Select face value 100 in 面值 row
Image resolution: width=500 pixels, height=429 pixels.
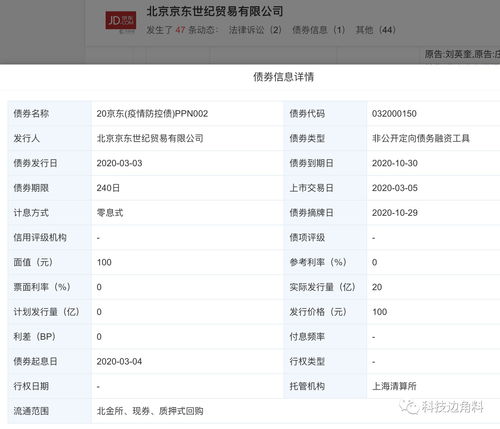(x=104, y=262)
